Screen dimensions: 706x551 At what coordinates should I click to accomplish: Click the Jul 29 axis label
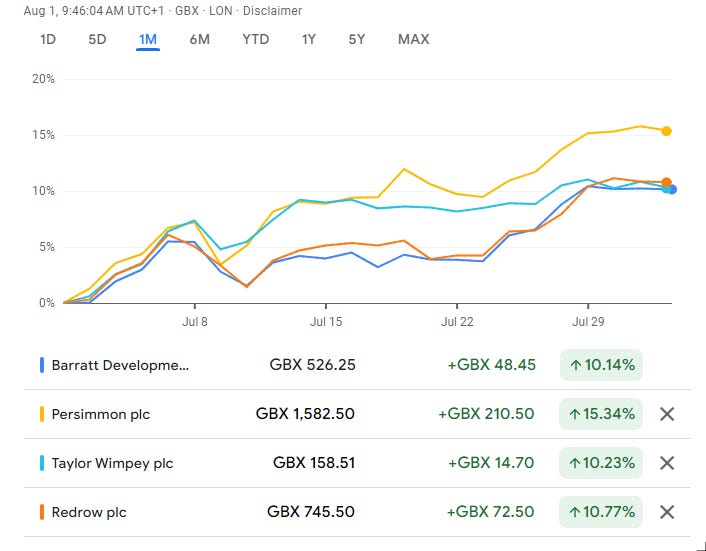point(588,322)
